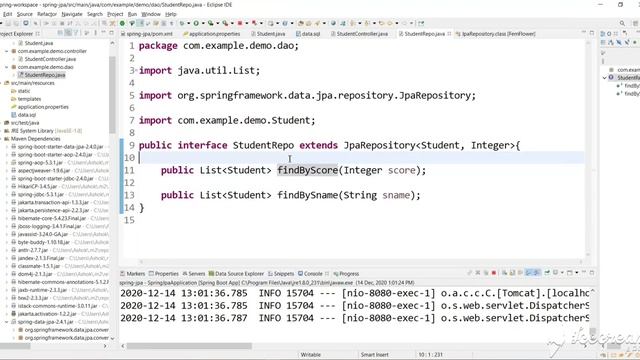
Task: Collapse the StudentRepo node in Outline
Action: (x=604, y=78)
